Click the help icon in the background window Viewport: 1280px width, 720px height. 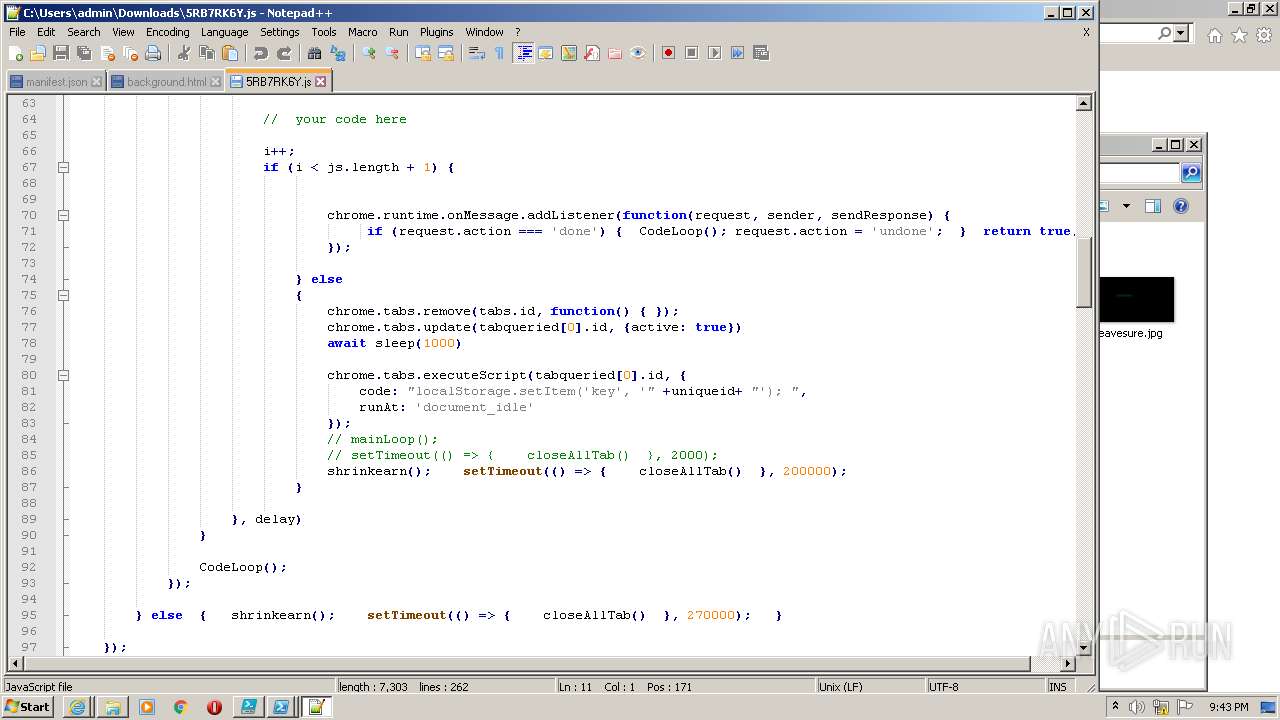(1181, 206)
